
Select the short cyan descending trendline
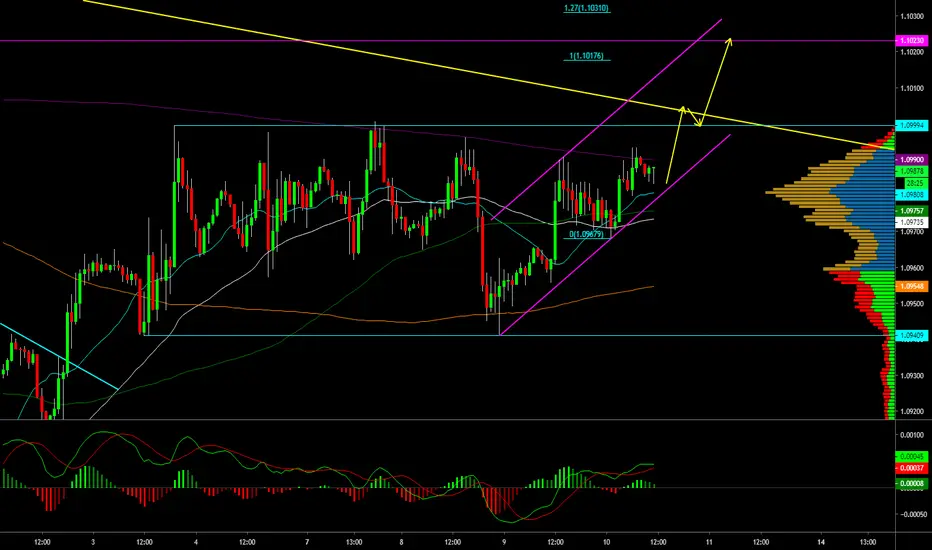pos(59,356)
